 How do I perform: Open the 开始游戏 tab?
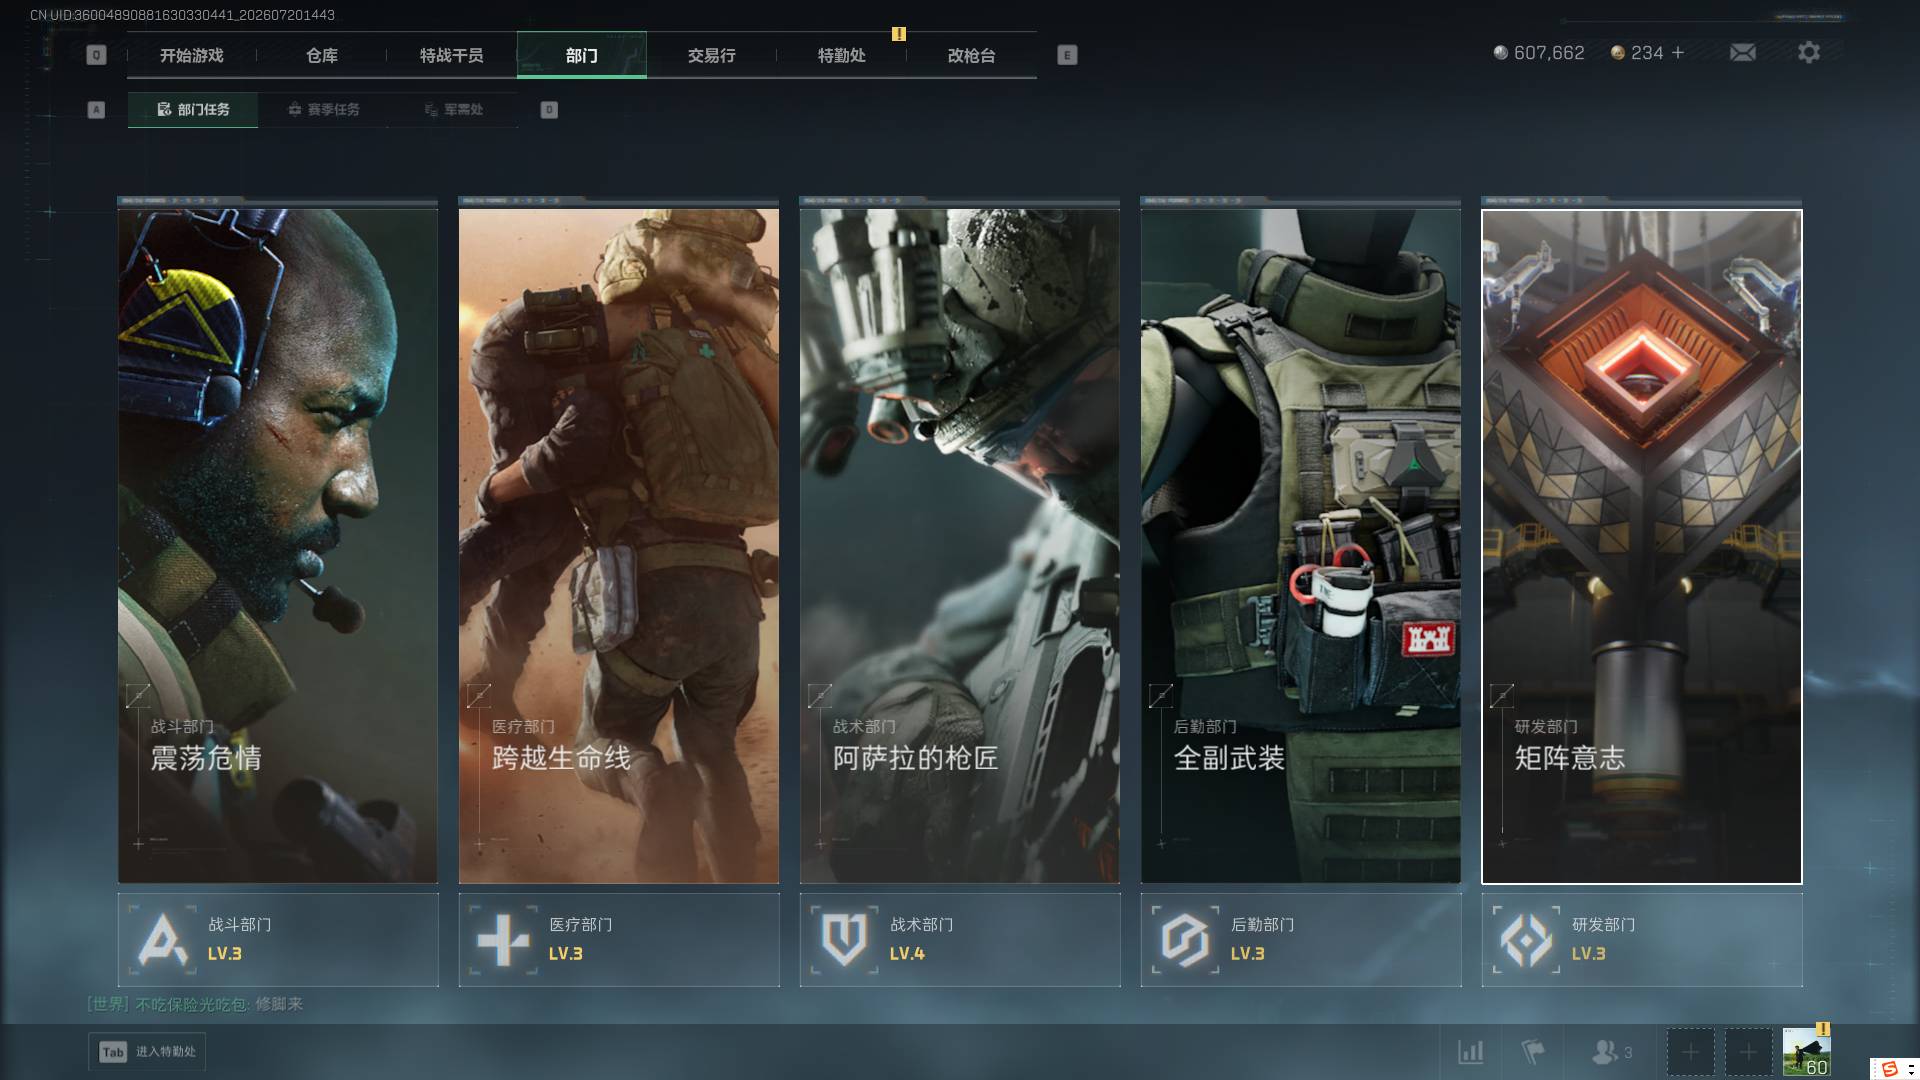191,55
